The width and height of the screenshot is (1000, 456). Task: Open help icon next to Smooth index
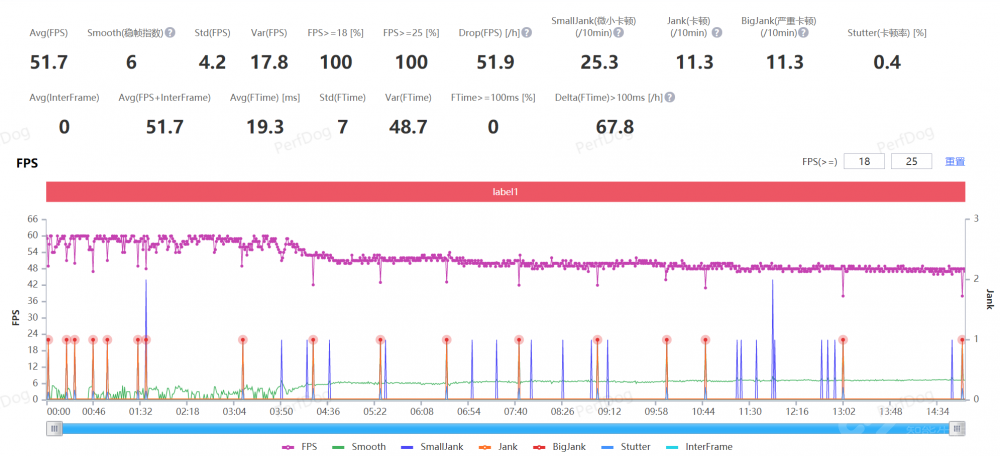tap(170, 33)
